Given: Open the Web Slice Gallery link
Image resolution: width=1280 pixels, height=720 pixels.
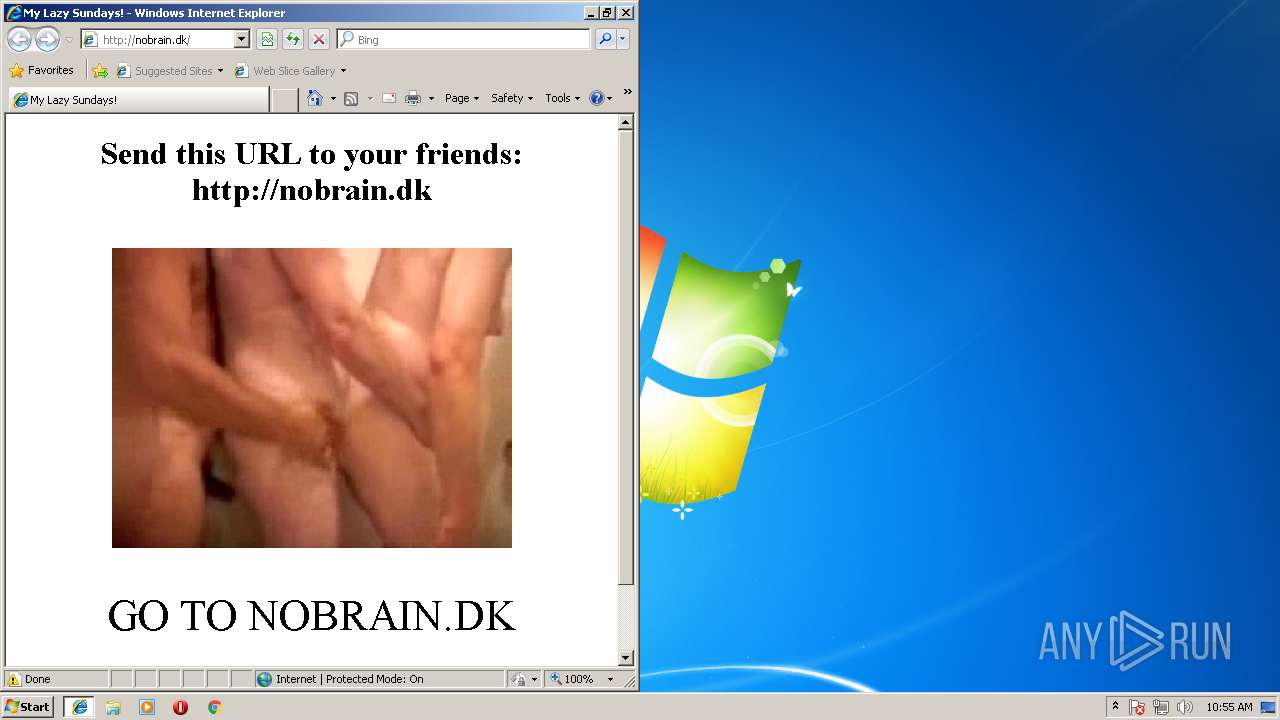Looking at the screenshot, I should 290,71.
